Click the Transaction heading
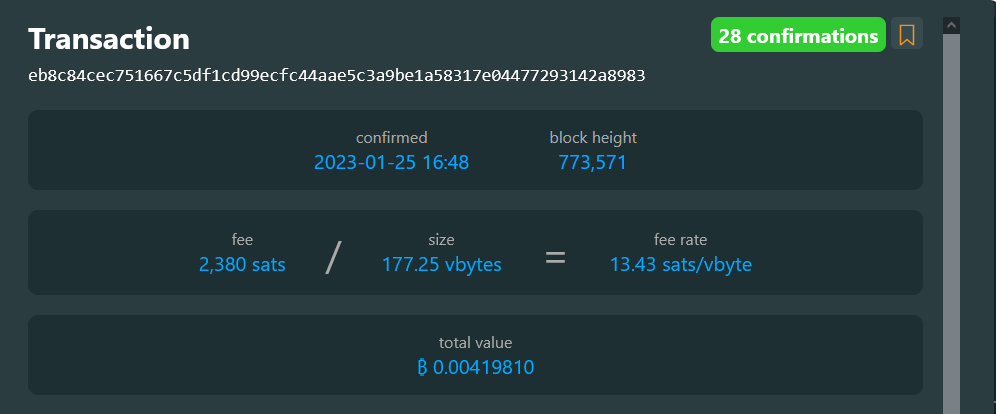The width and height of the screenshot is (996, 414). point(109,39)
